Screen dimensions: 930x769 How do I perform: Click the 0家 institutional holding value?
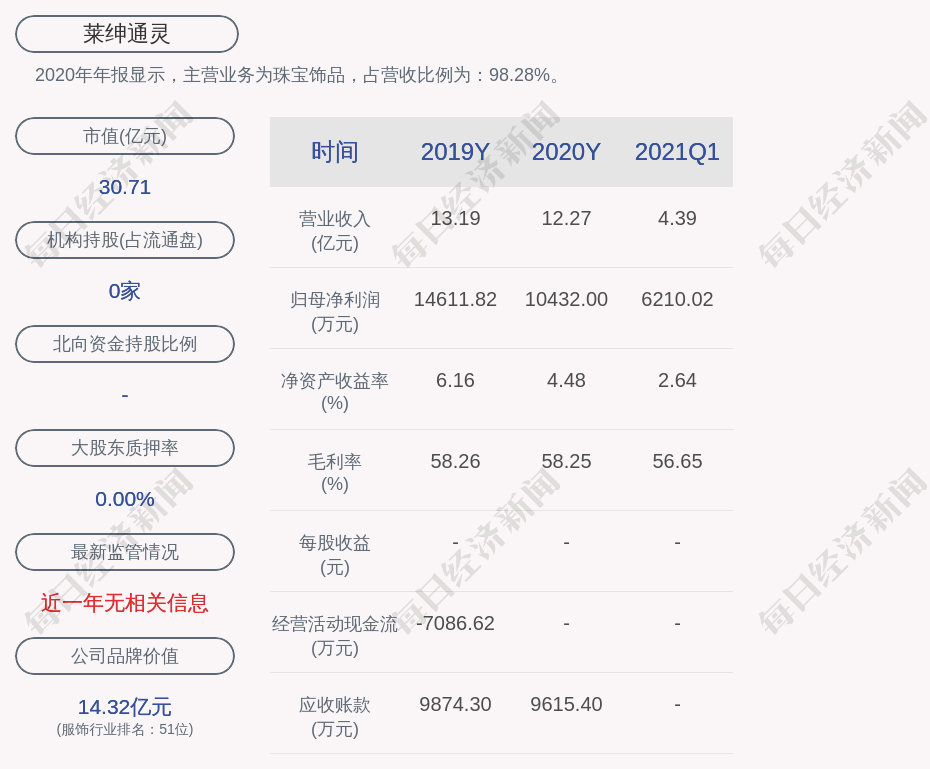click(x=125, y=291)
